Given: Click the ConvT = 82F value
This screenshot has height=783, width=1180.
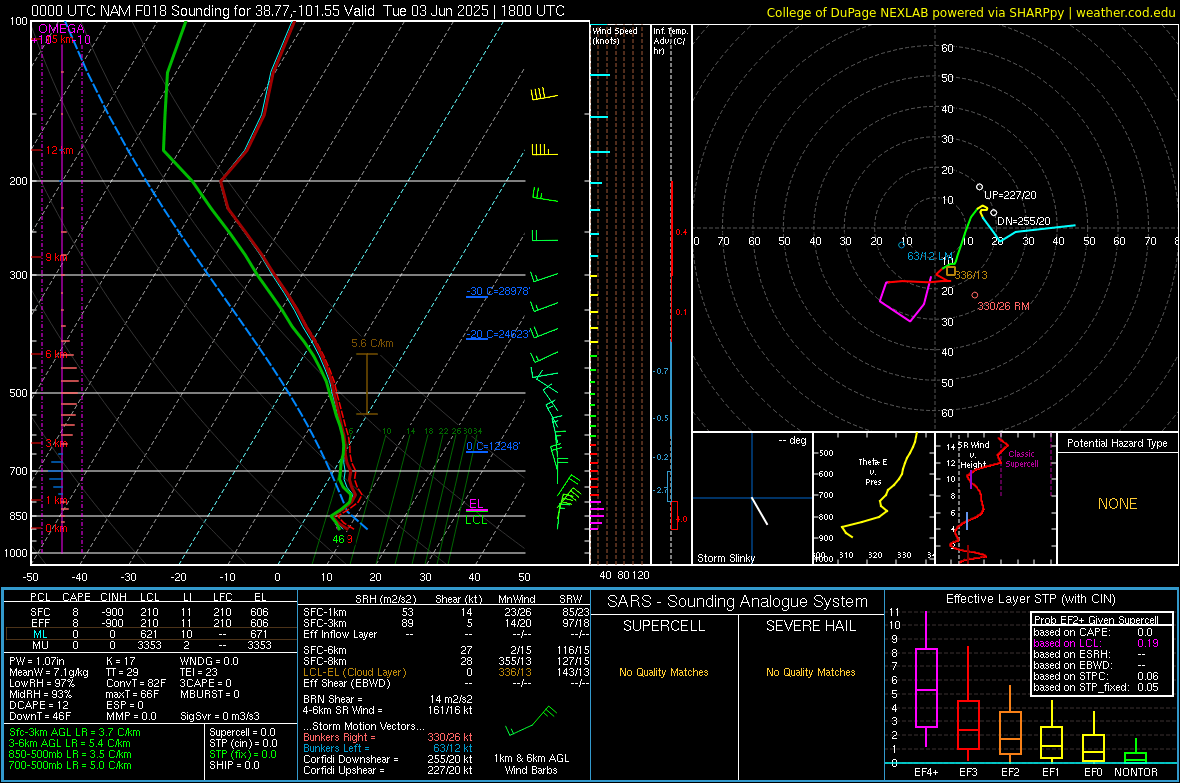Looking at the screenshot, I should 136,683.
